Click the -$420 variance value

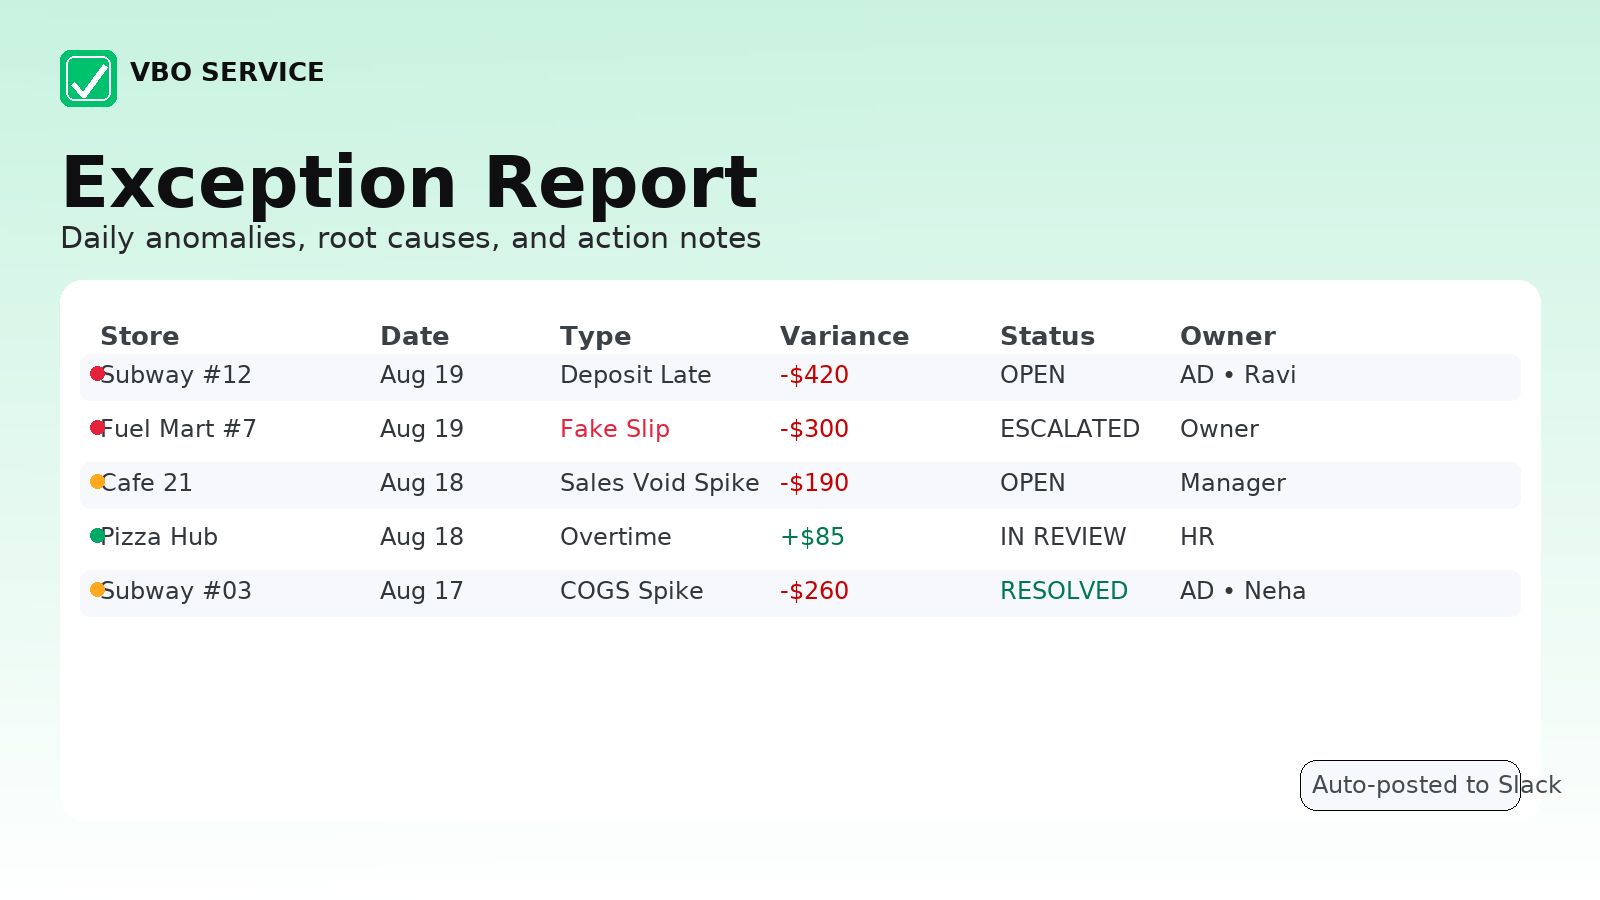(x=814, y=375)
